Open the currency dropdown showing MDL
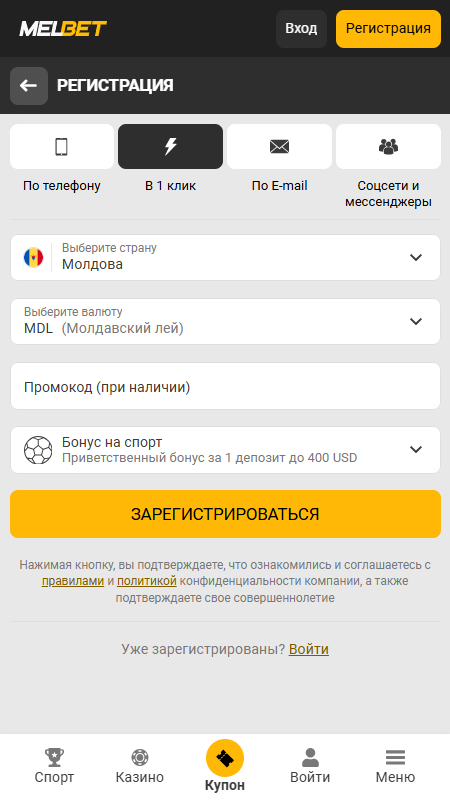The height and width of the screenshot is (800, 450). [225, 321]
